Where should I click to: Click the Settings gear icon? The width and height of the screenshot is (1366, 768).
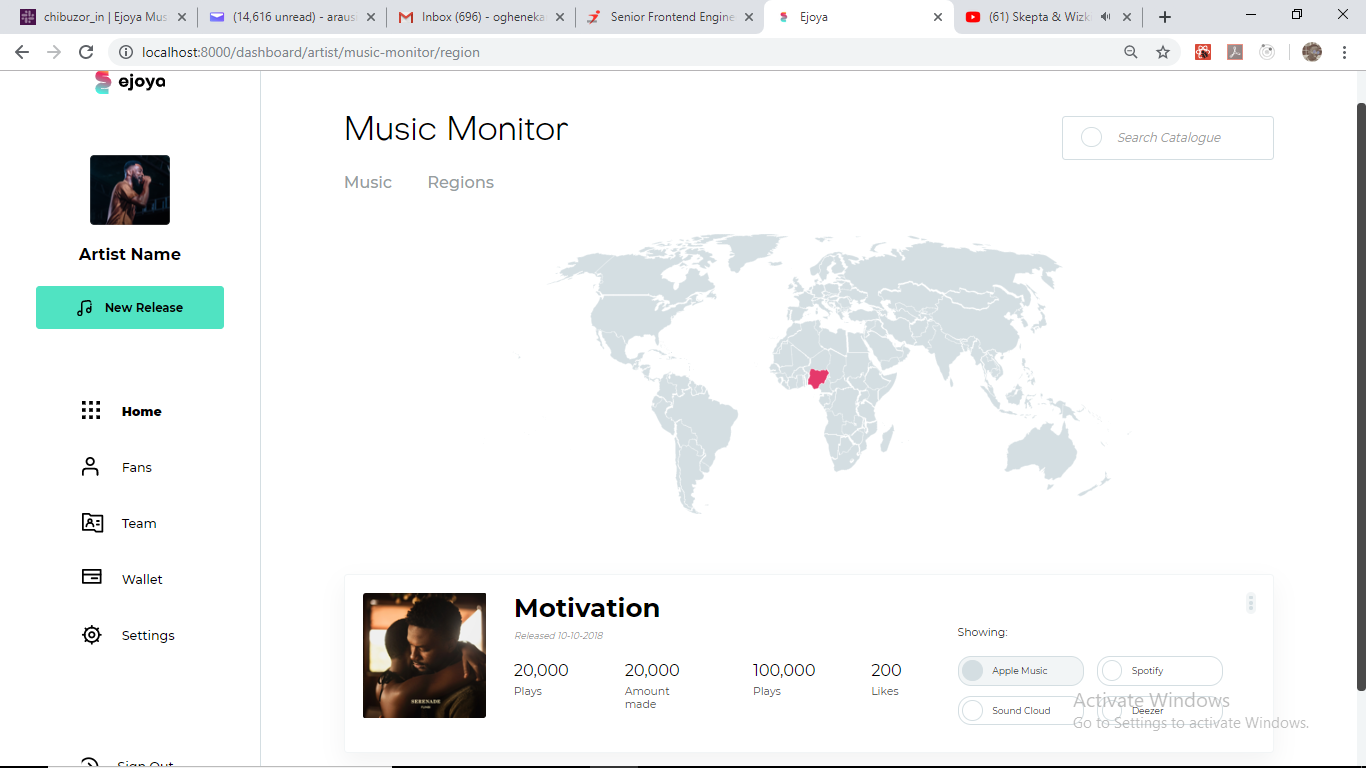point(92,635)
